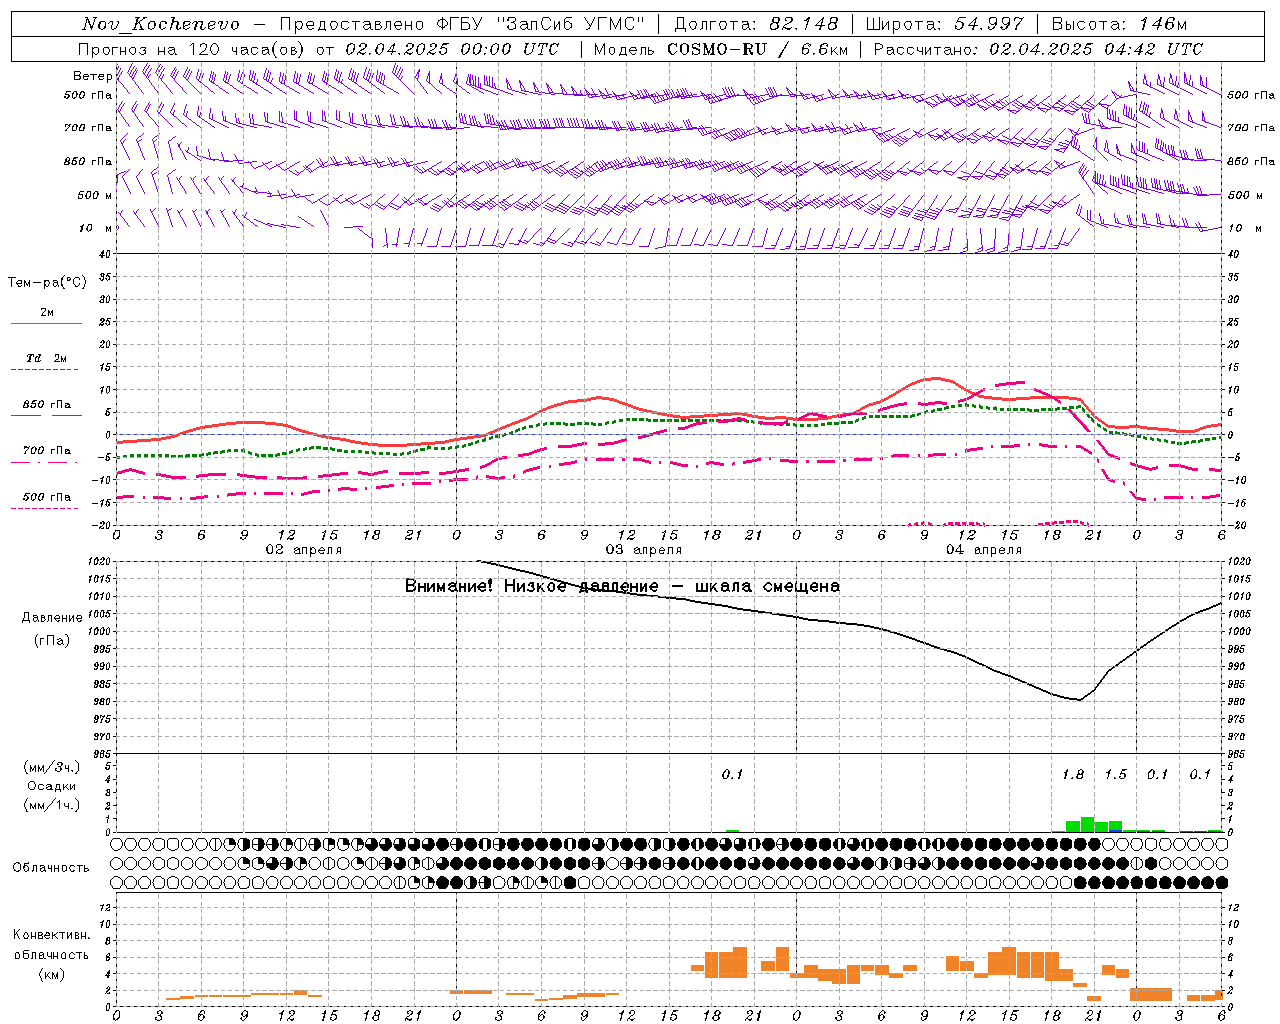Image resolution: width=1280 pixels, height=1024 pixels.
Task: Click the 'Ветер' wind panel label
Action: point(92,76)
